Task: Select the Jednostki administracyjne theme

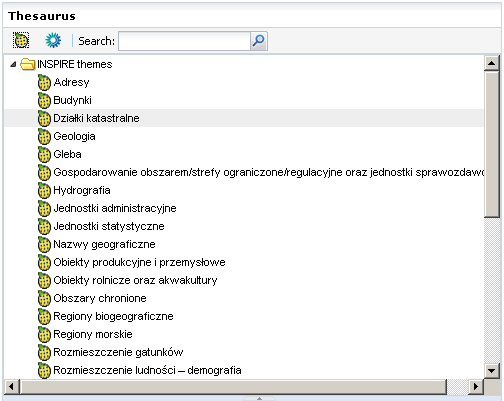Action: (x=115, y=208)
